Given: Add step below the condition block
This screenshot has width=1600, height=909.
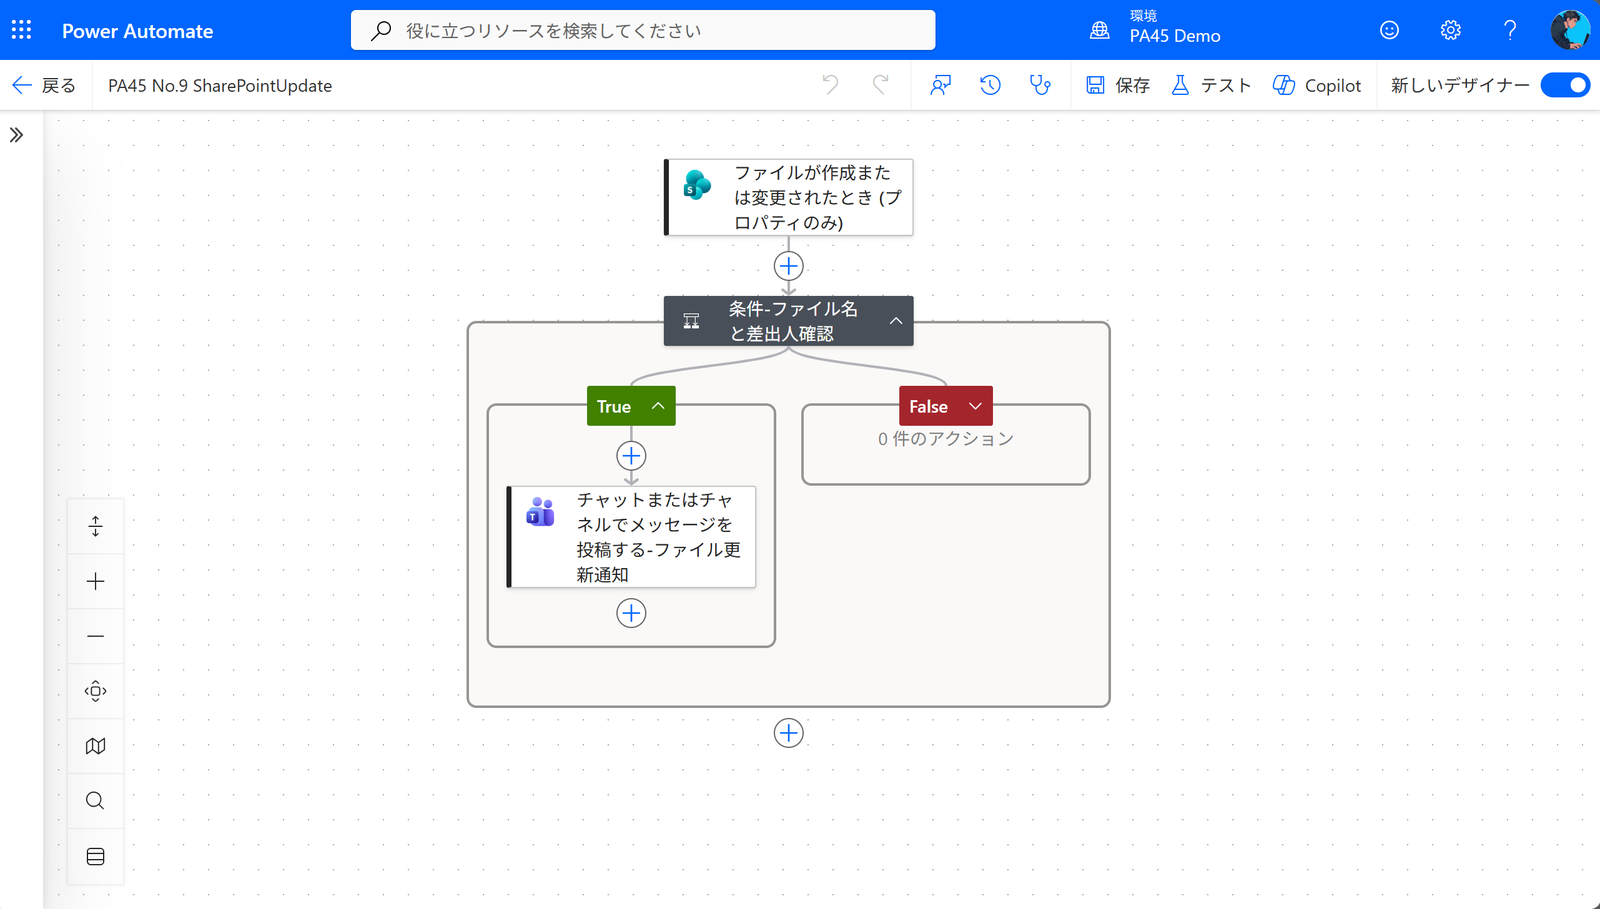Looking at the screenshot, I should [x=788, y=733].
